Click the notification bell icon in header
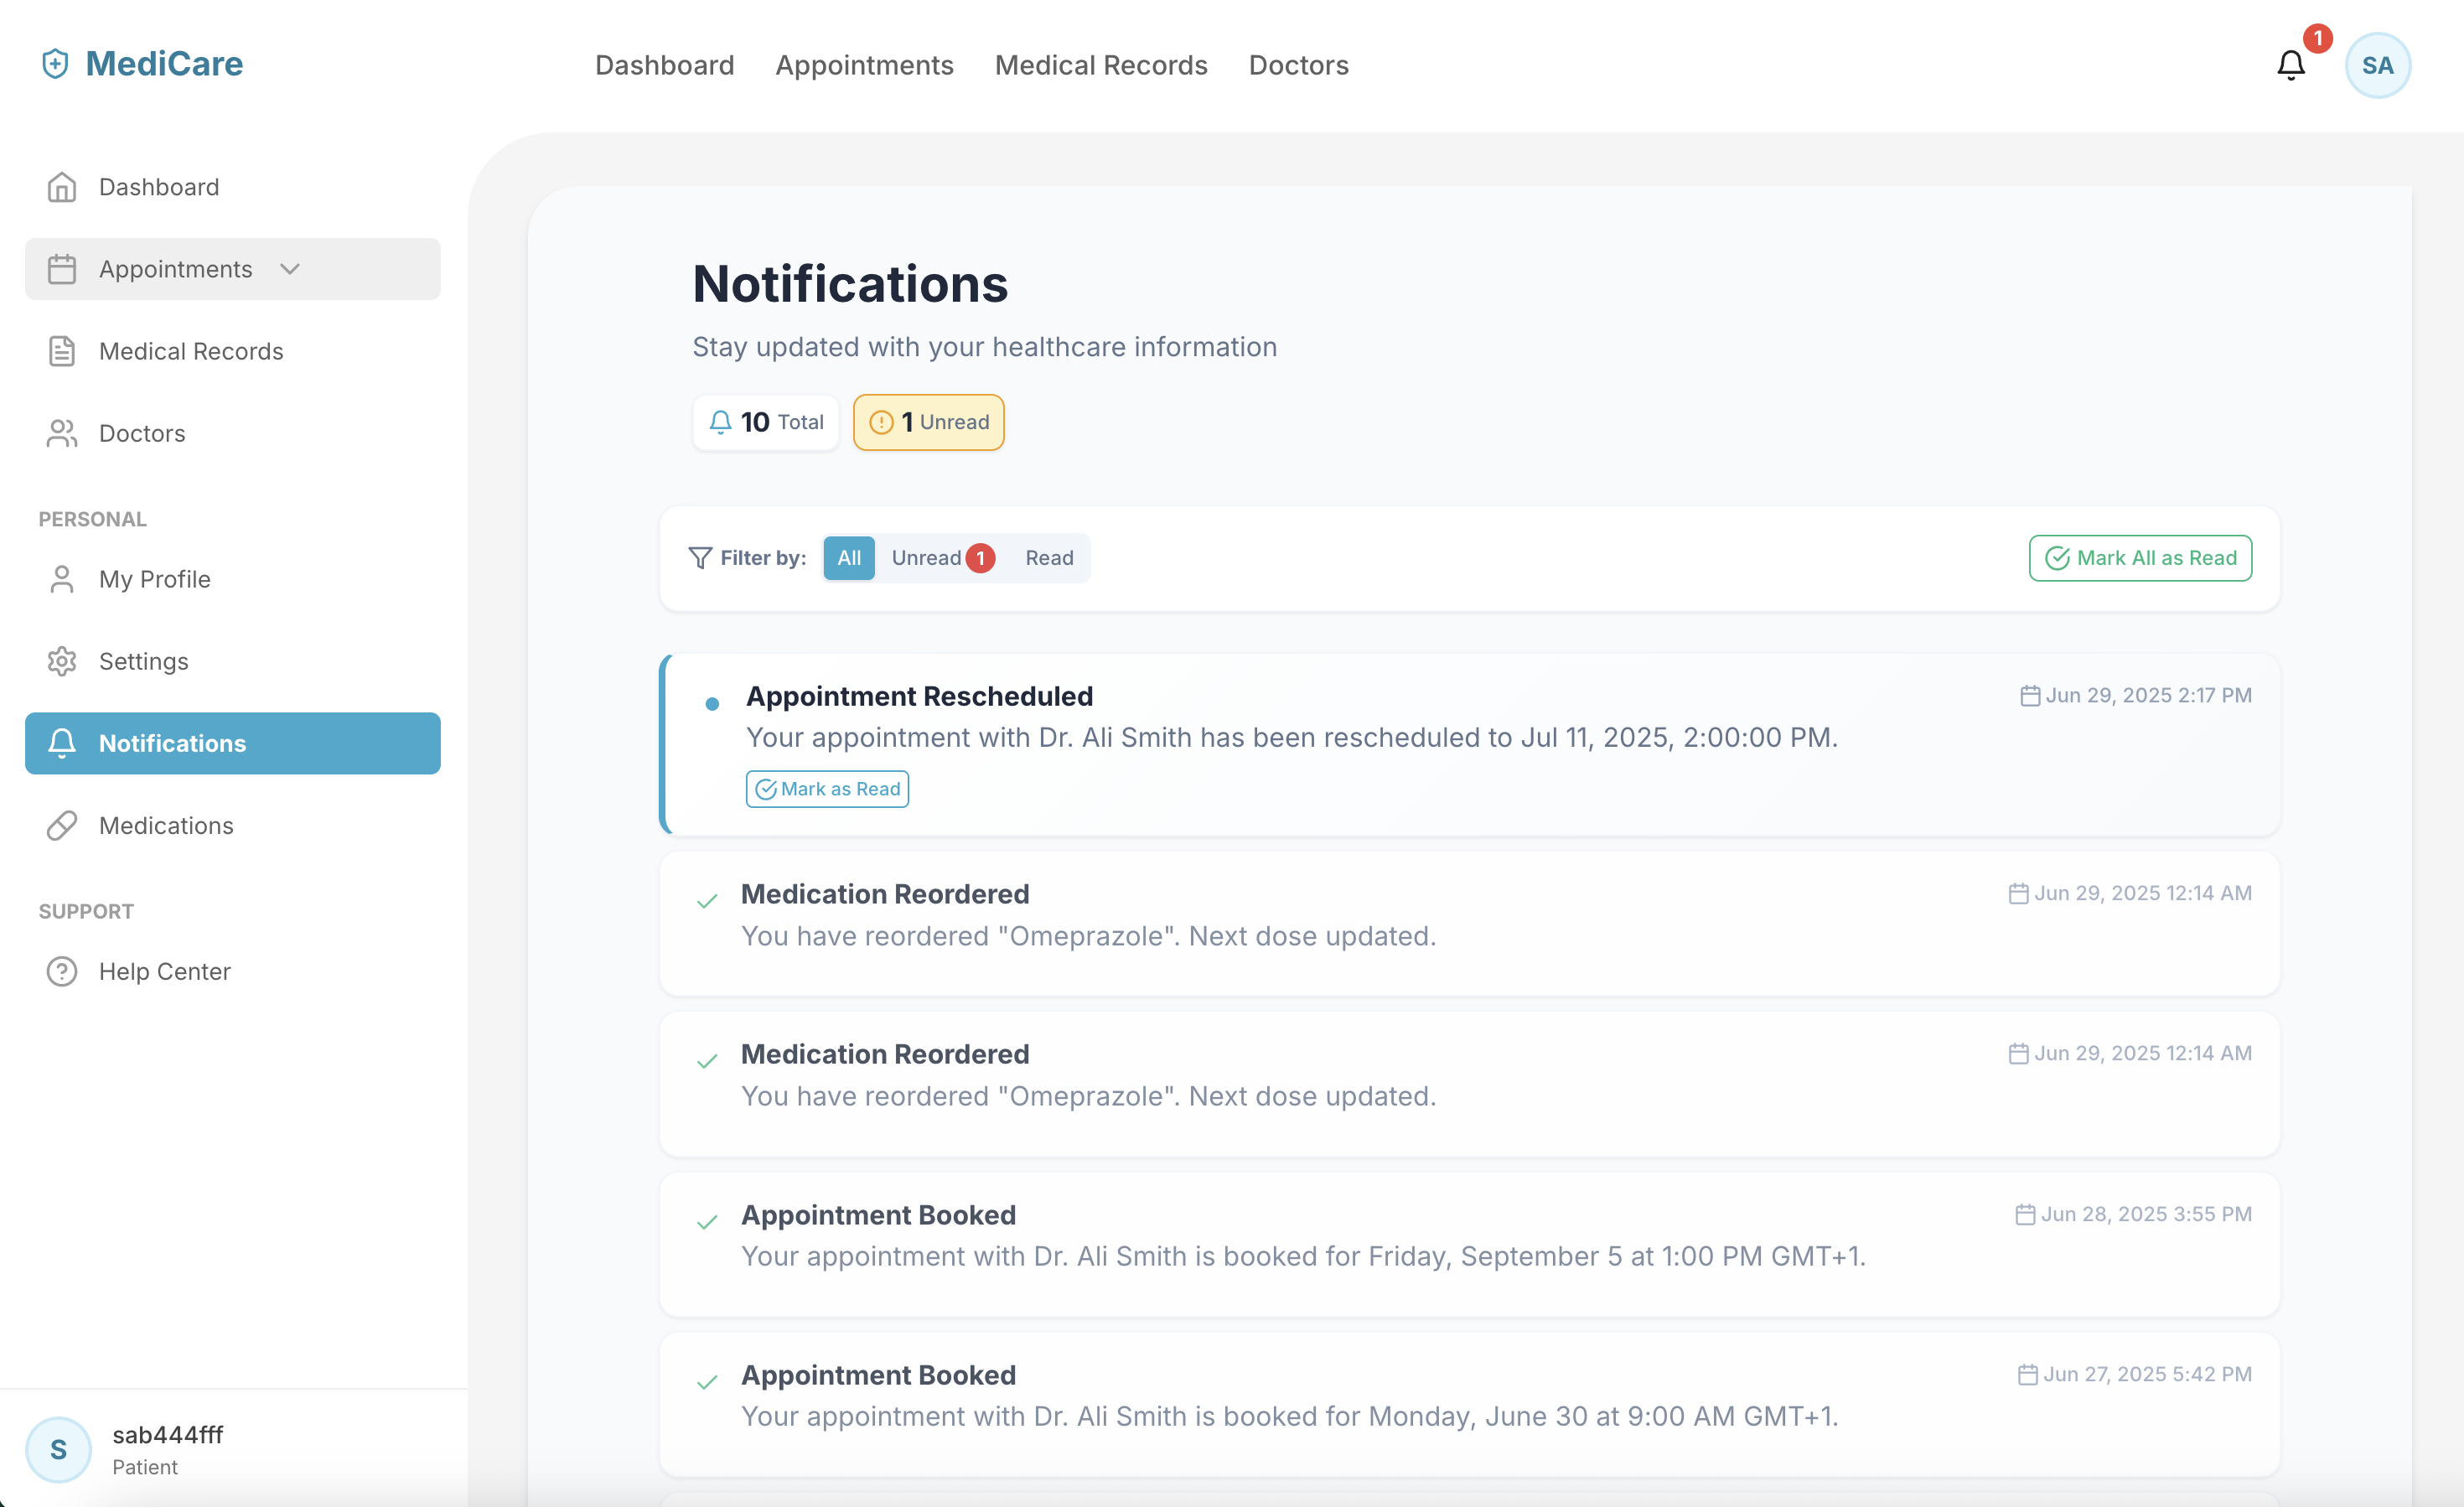 point(2290,65)
